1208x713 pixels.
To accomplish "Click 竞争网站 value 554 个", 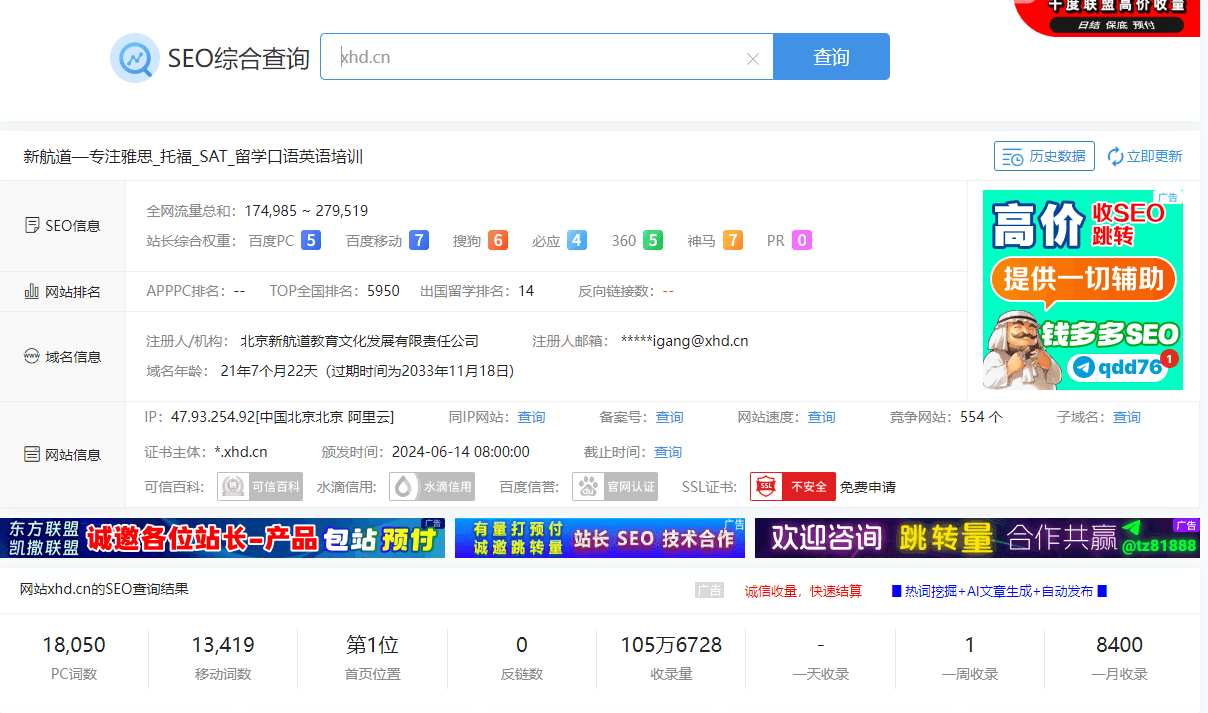I will [x=981, y=417].
